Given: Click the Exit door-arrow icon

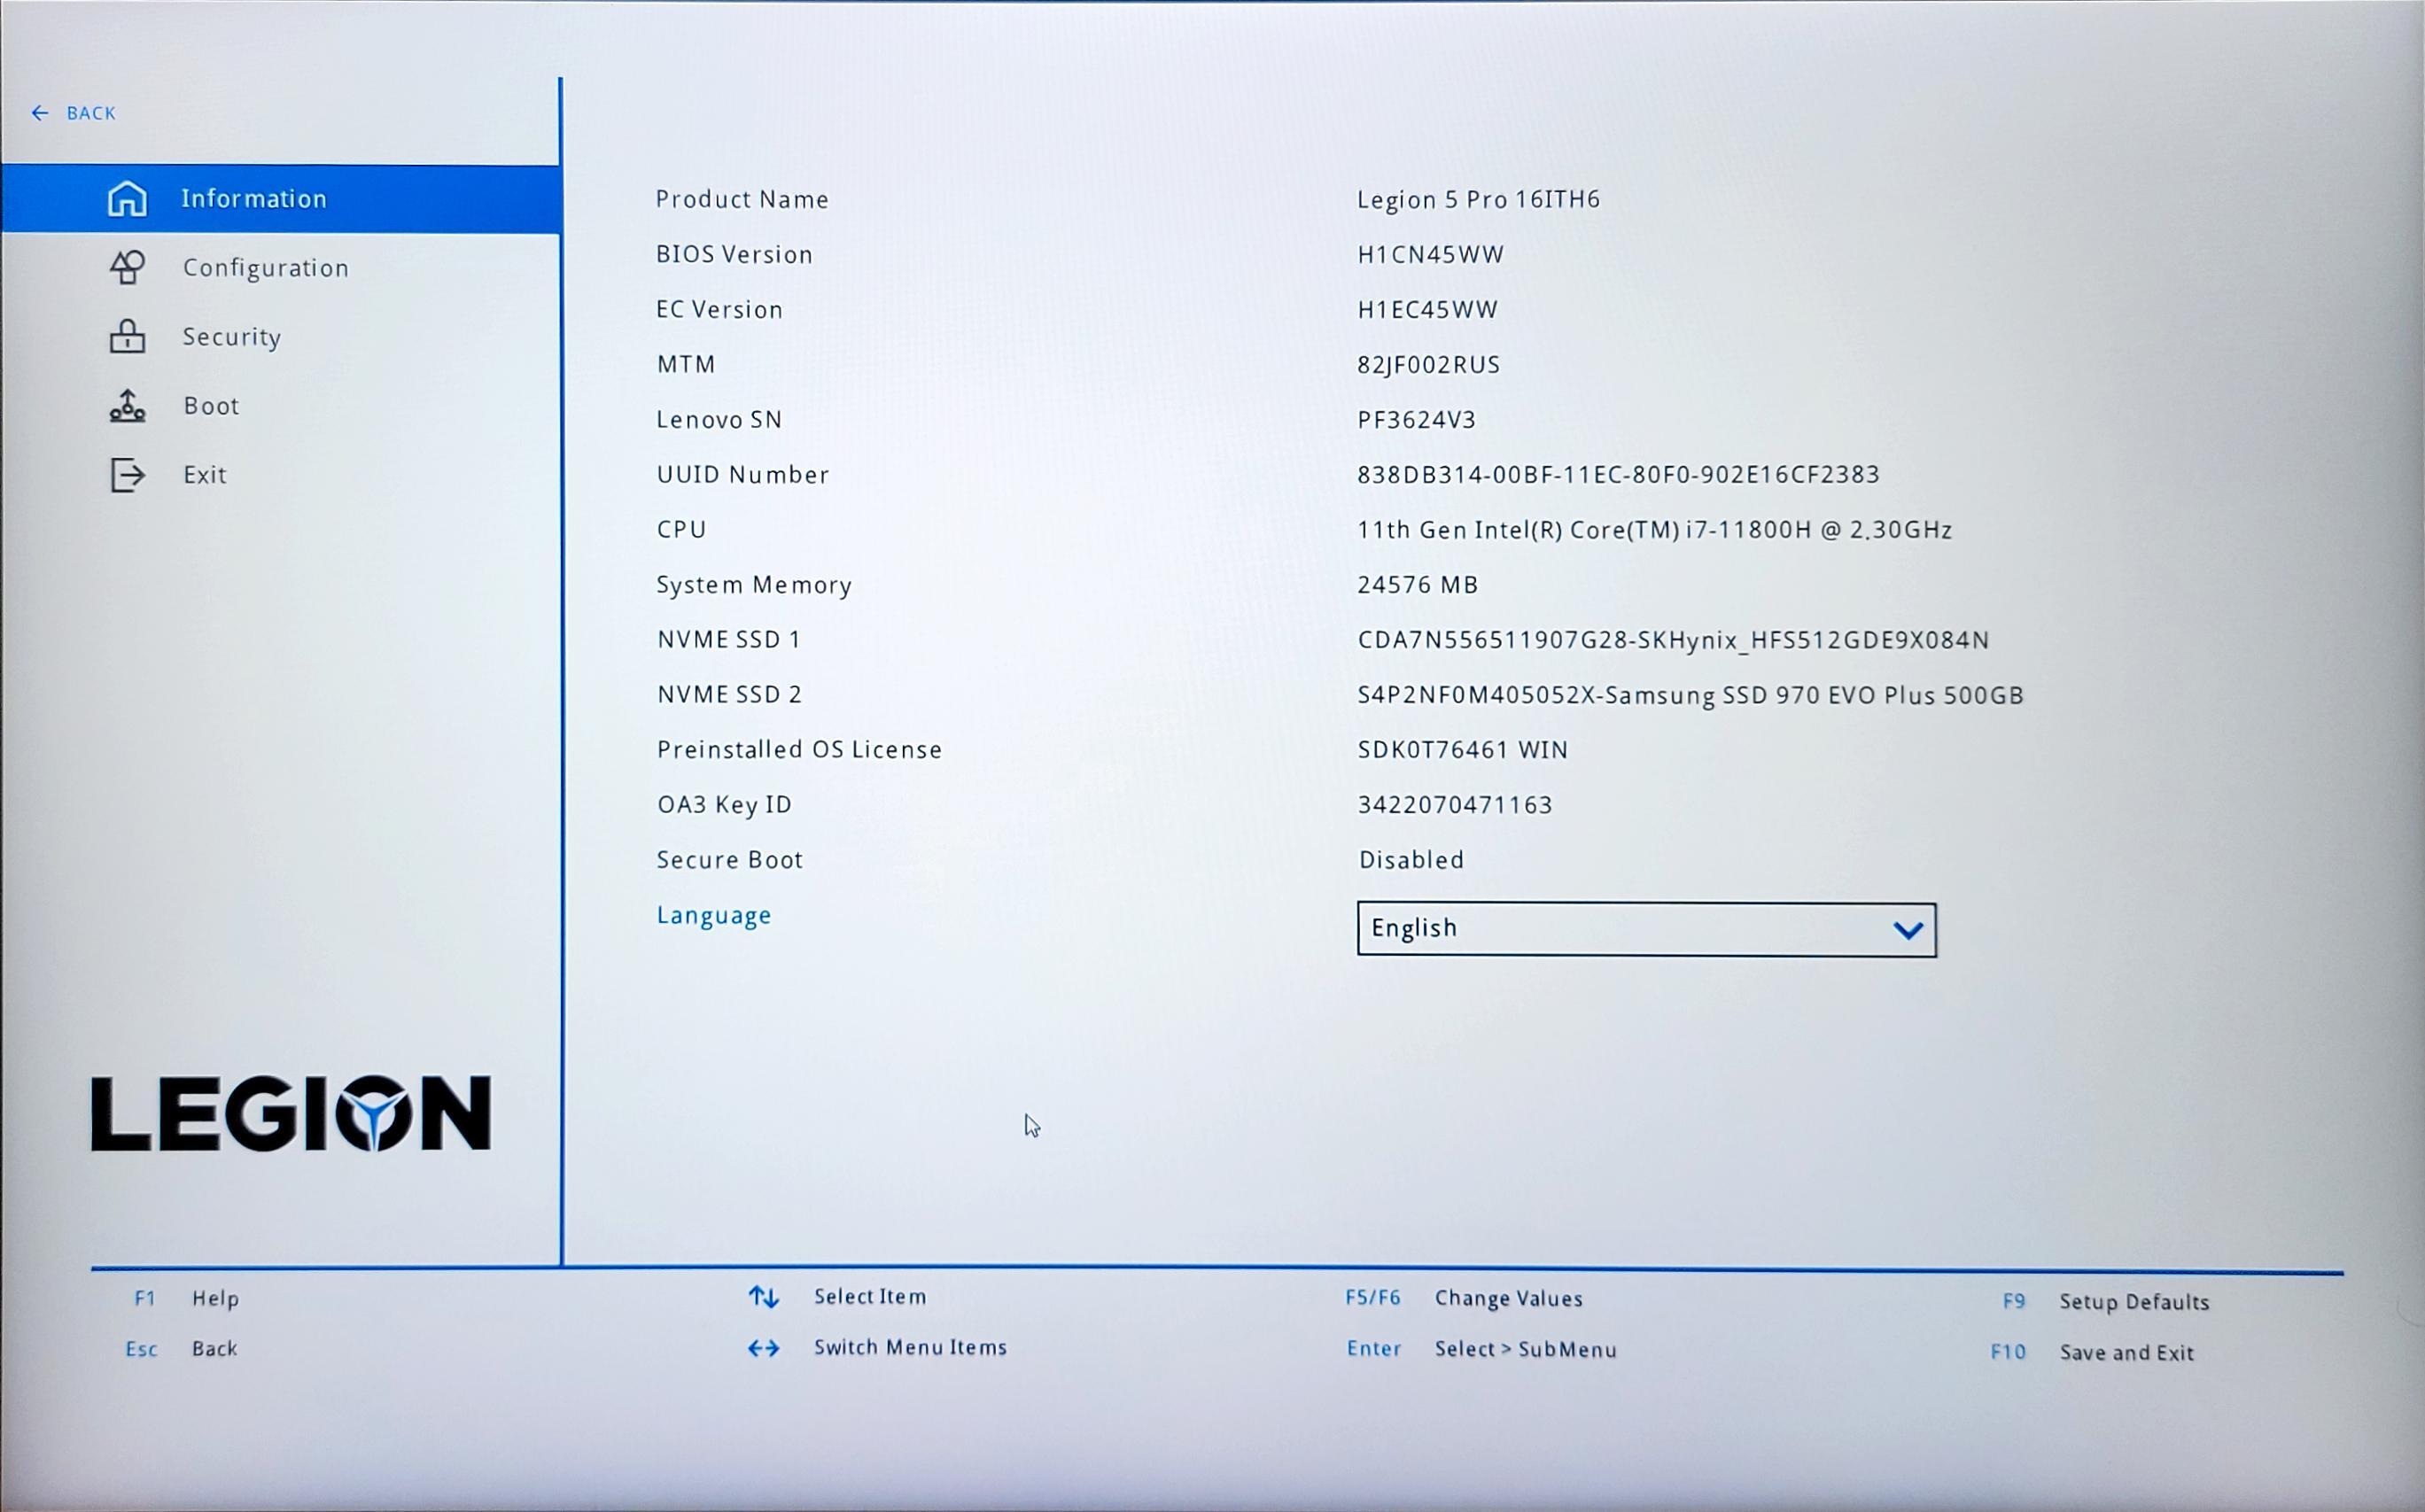Looking at the screenshot, I should 127,474.
